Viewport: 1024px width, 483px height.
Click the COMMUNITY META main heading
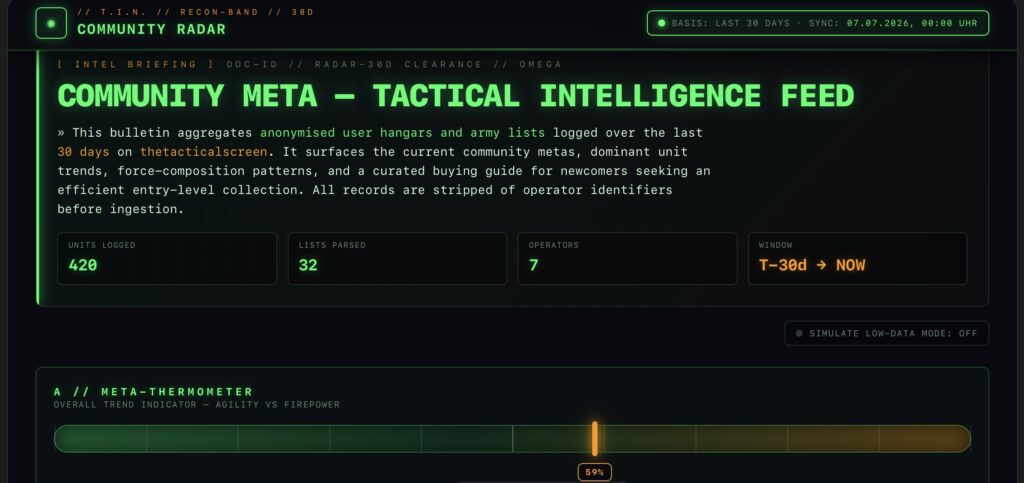[456, 96]
